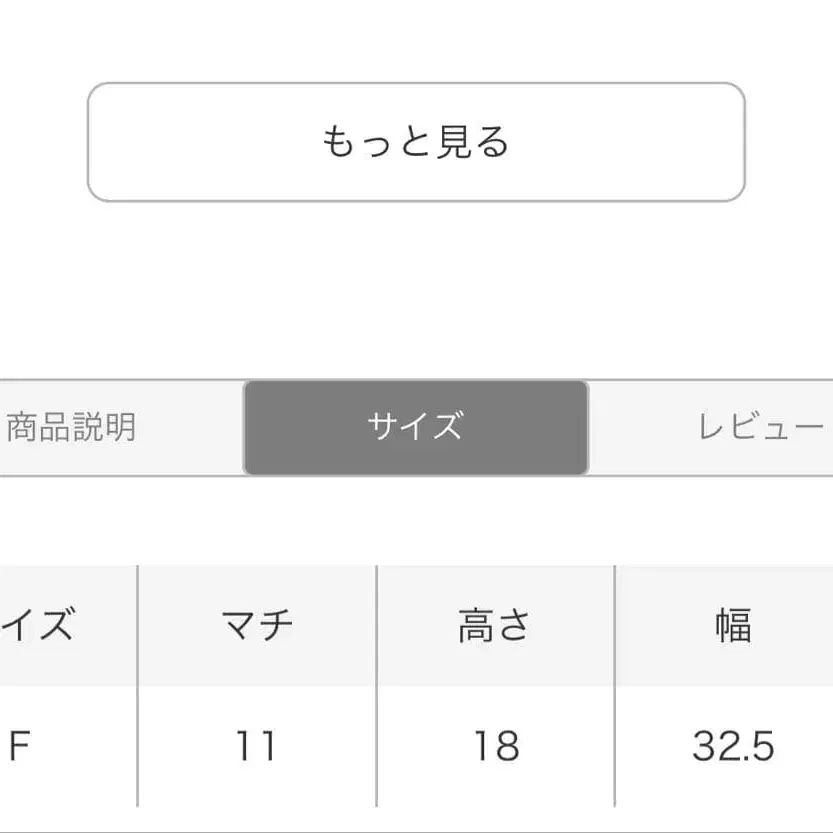833x833 pixels.
Task: Open customer reviews via レビュー
Action: 760,426
